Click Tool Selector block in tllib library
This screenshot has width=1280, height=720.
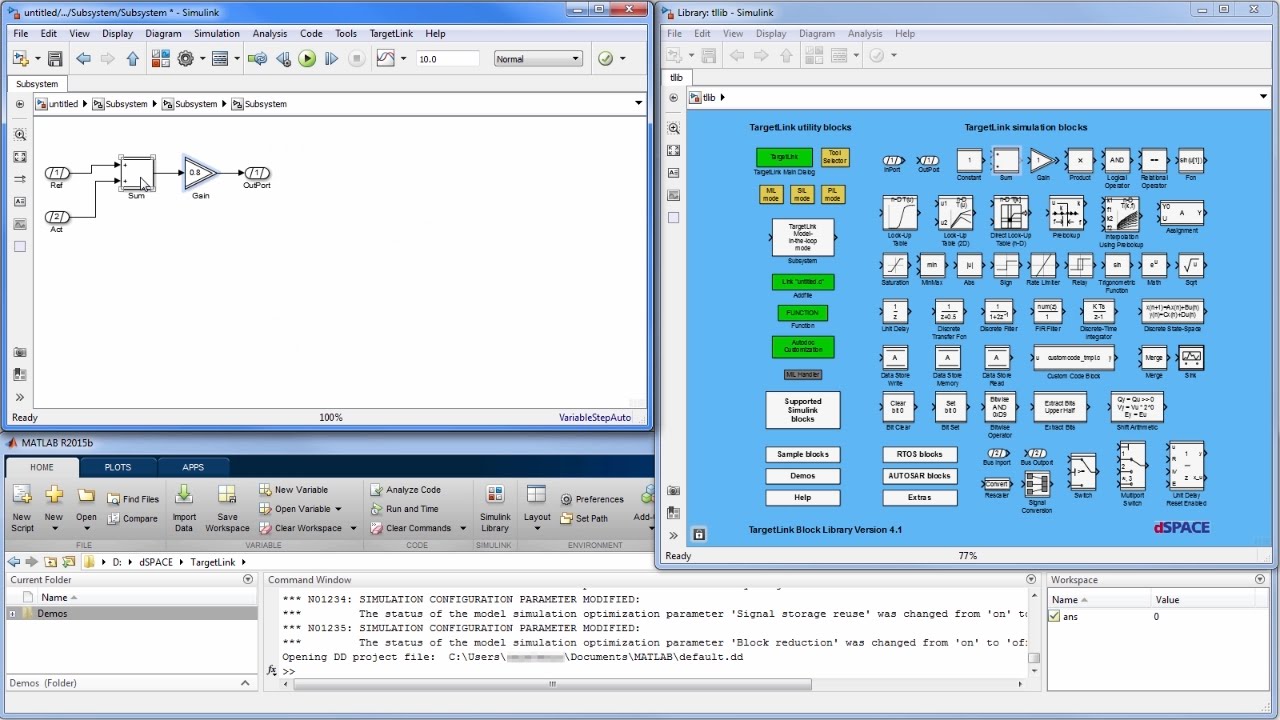click(x=835, y=157)
